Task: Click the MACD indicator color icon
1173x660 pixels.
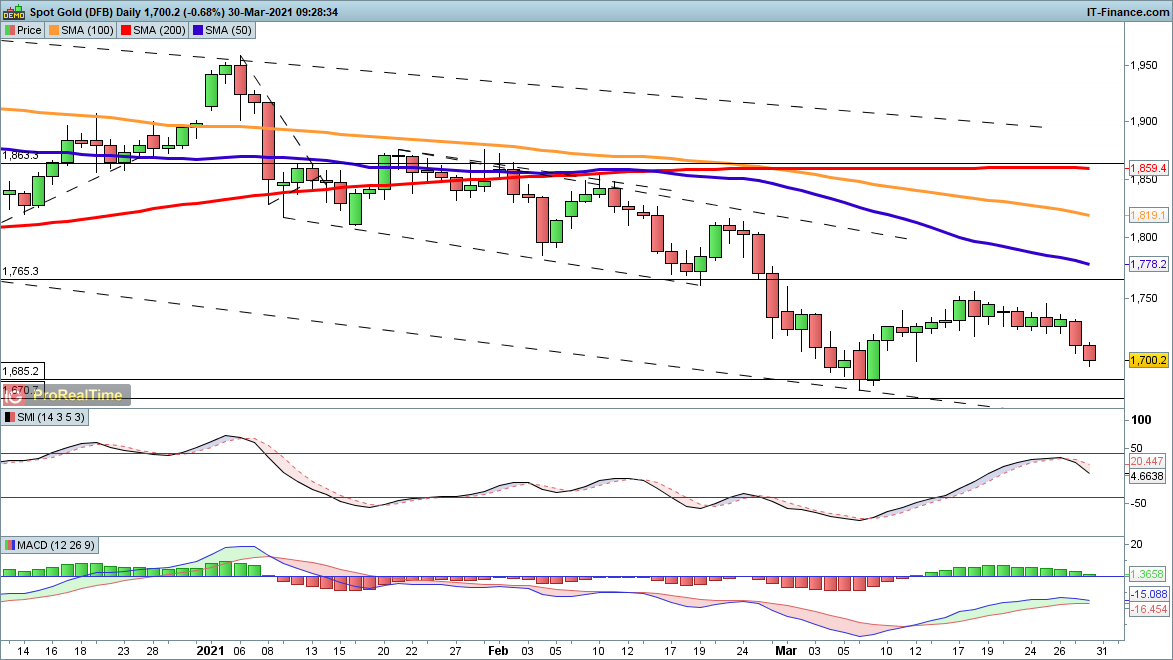Action: click(9, 545)
